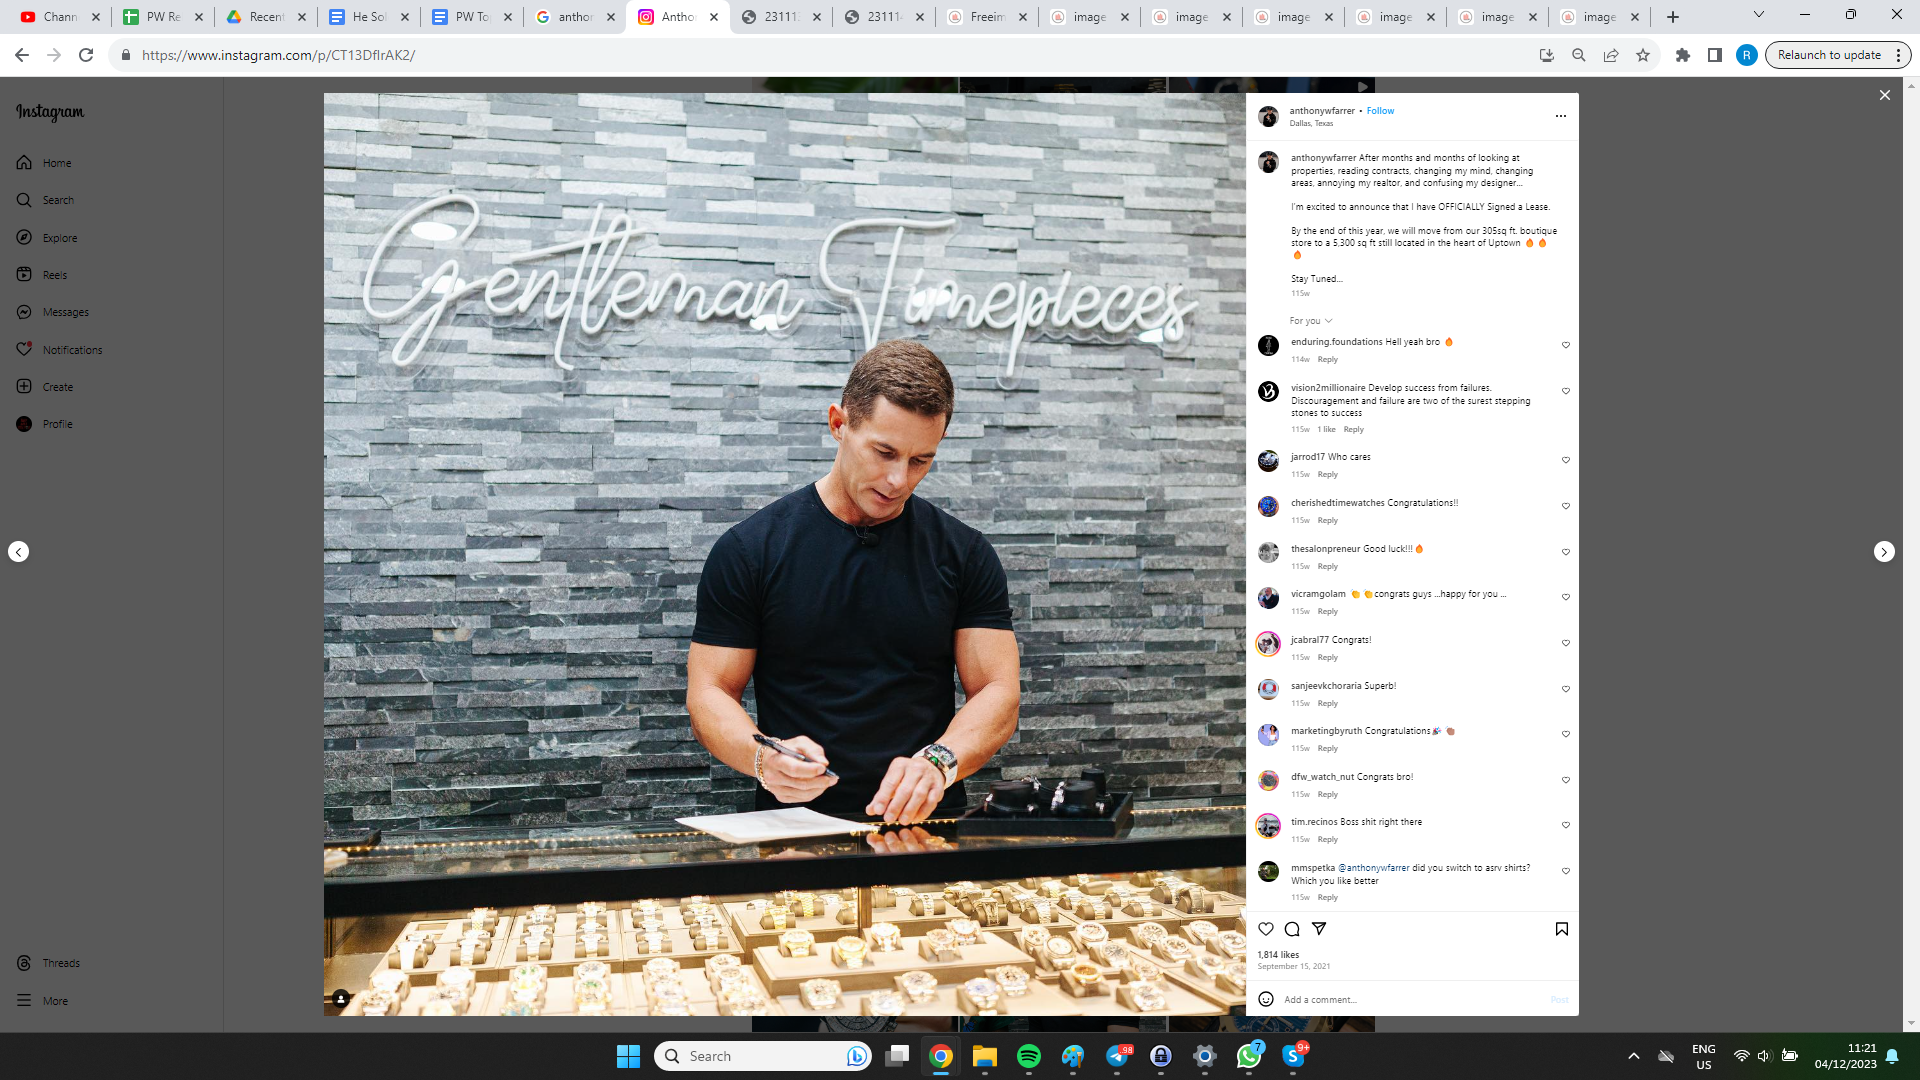Like thesalonpreneur's comment
This screenshot has height=1080, width=1920.
click(x=1566, y=552)
